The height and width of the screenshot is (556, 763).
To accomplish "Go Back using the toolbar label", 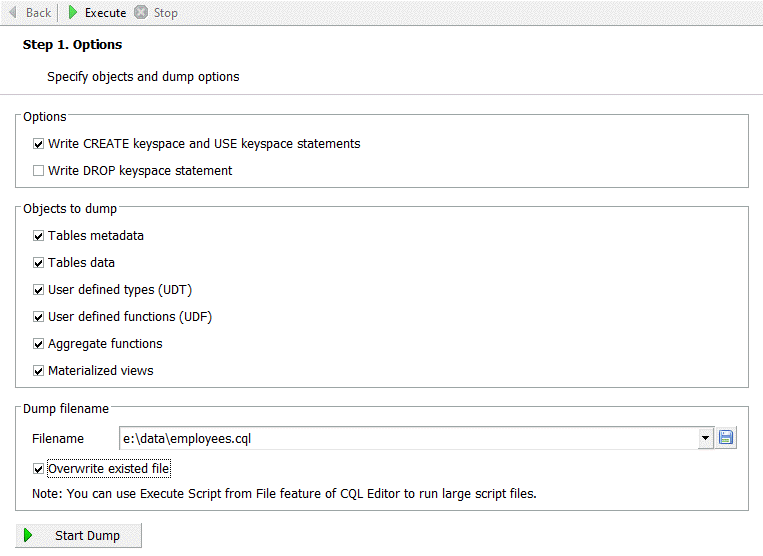I will [38, 13].
